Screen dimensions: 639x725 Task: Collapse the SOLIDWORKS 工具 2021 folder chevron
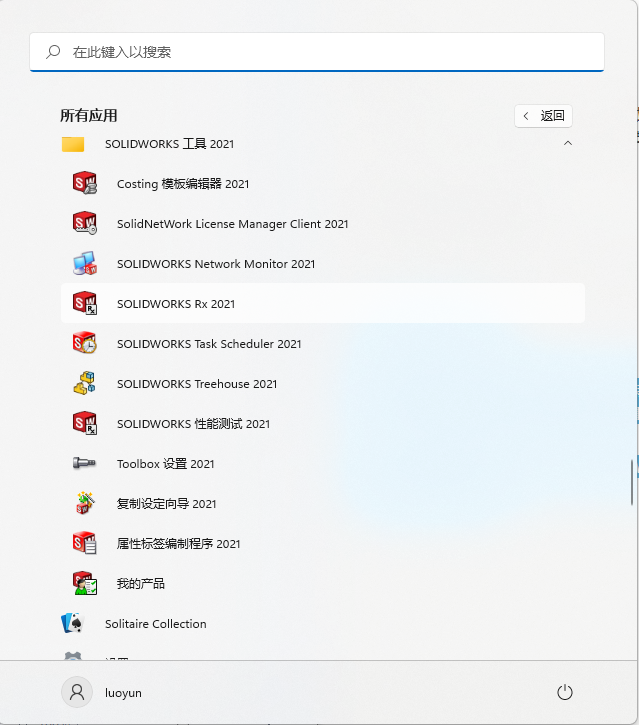click(568, 143)
